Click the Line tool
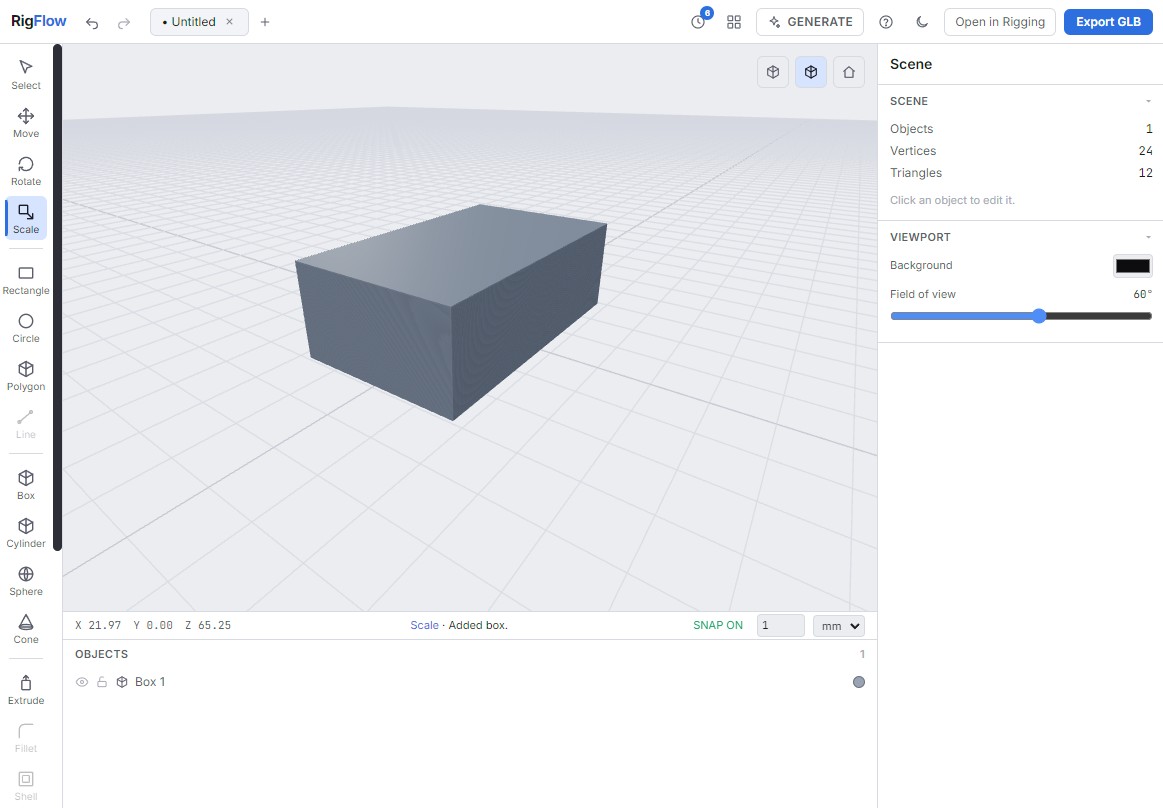1163x808 pixels. [26, 424]
